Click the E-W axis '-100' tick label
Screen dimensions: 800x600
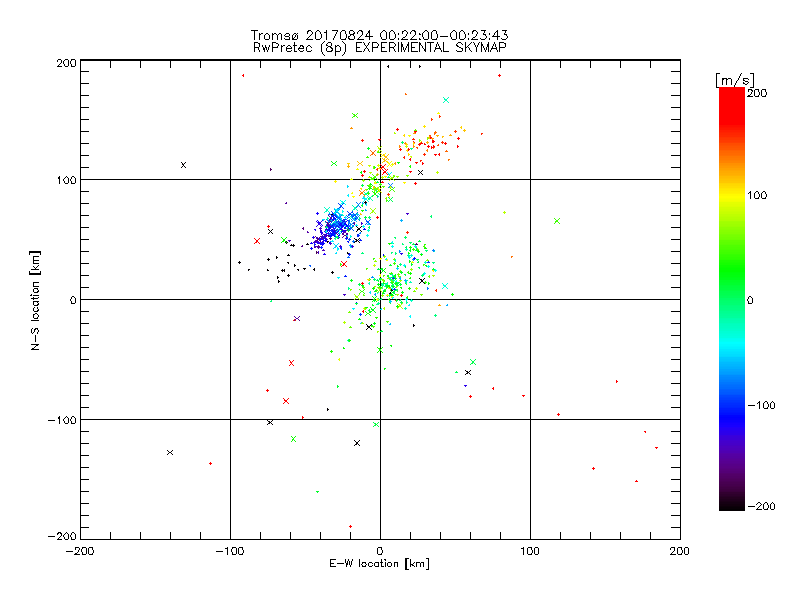(x=230, y=551)
